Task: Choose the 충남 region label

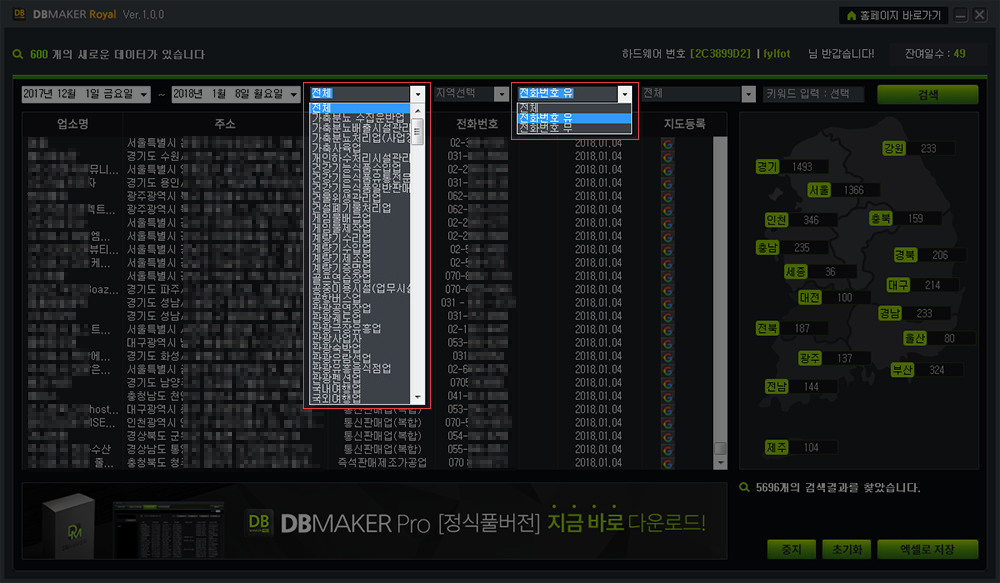Action: (767, 247)
